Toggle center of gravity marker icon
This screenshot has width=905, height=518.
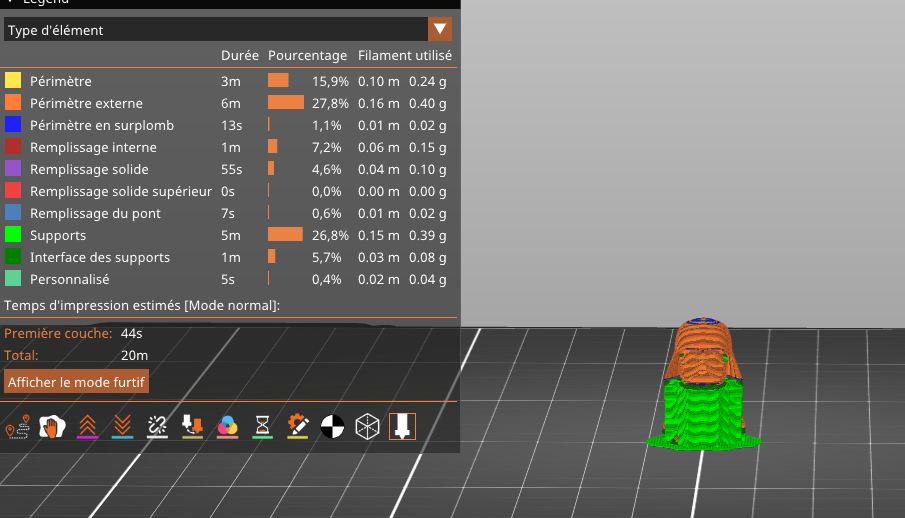coord(332,427)
